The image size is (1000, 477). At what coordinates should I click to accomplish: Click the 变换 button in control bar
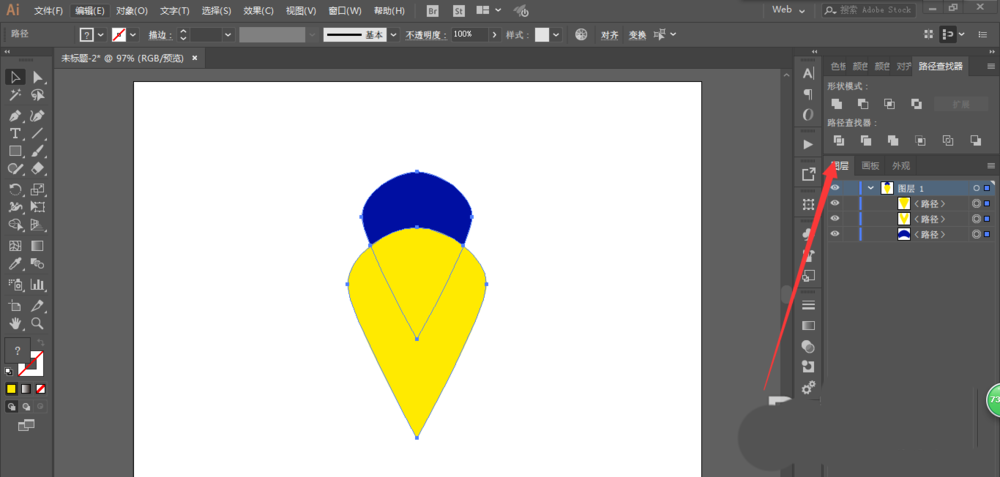coord(637,34)
